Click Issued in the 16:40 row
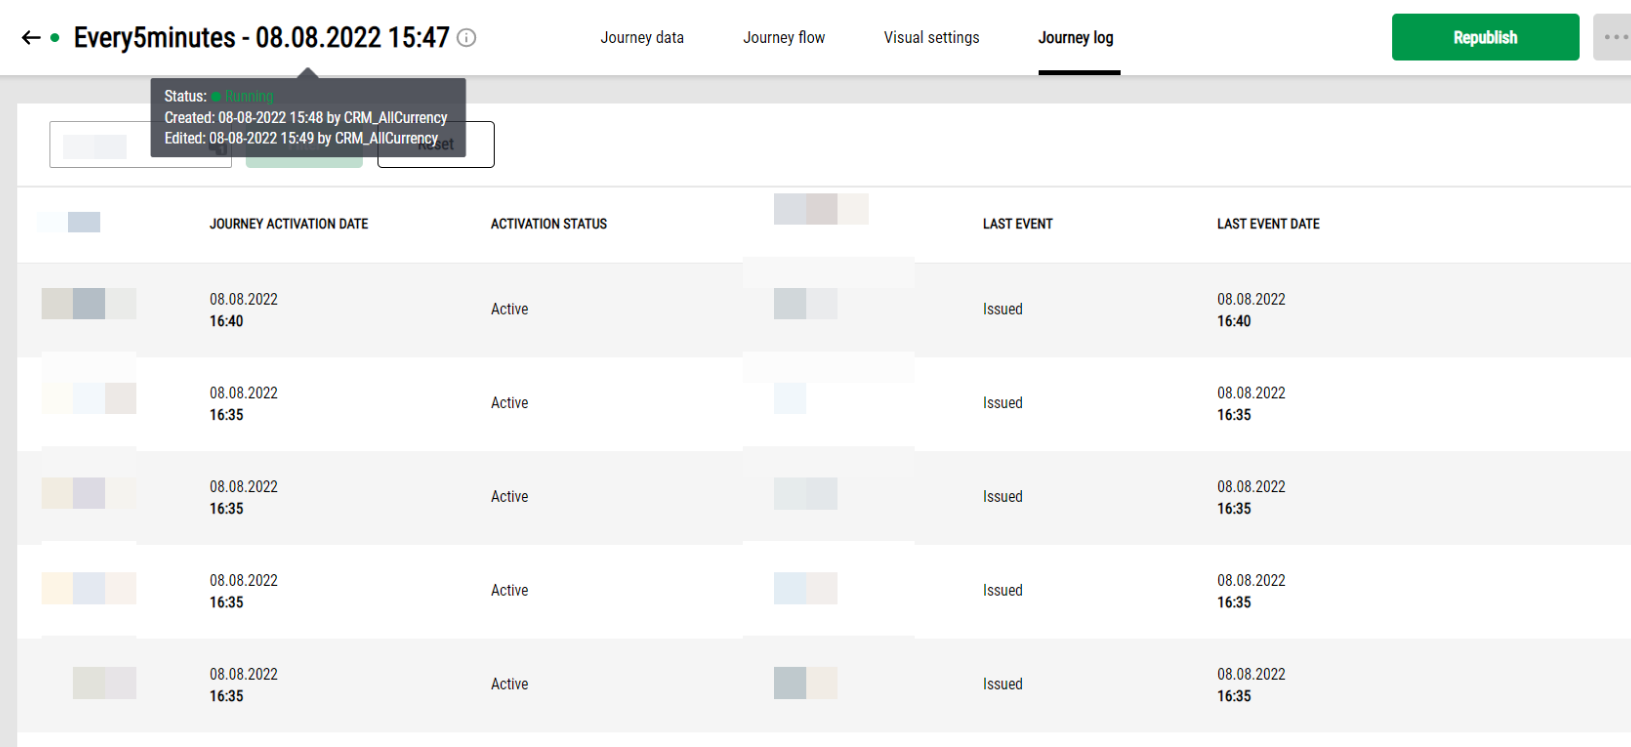This screenshot has height=747, width=1631. click(x=1003, y=310)
